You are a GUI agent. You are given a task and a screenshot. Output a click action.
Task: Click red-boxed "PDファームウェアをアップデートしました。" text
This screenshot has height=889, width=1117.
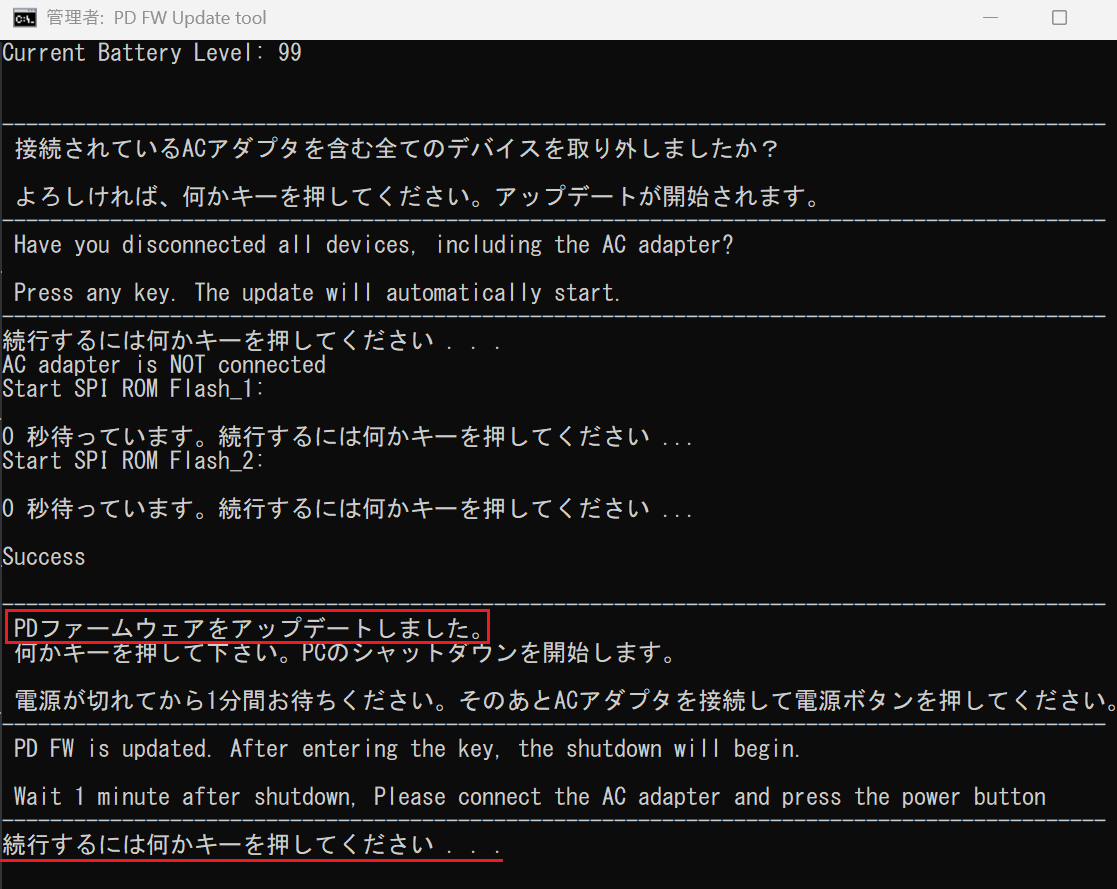[248, 629]
